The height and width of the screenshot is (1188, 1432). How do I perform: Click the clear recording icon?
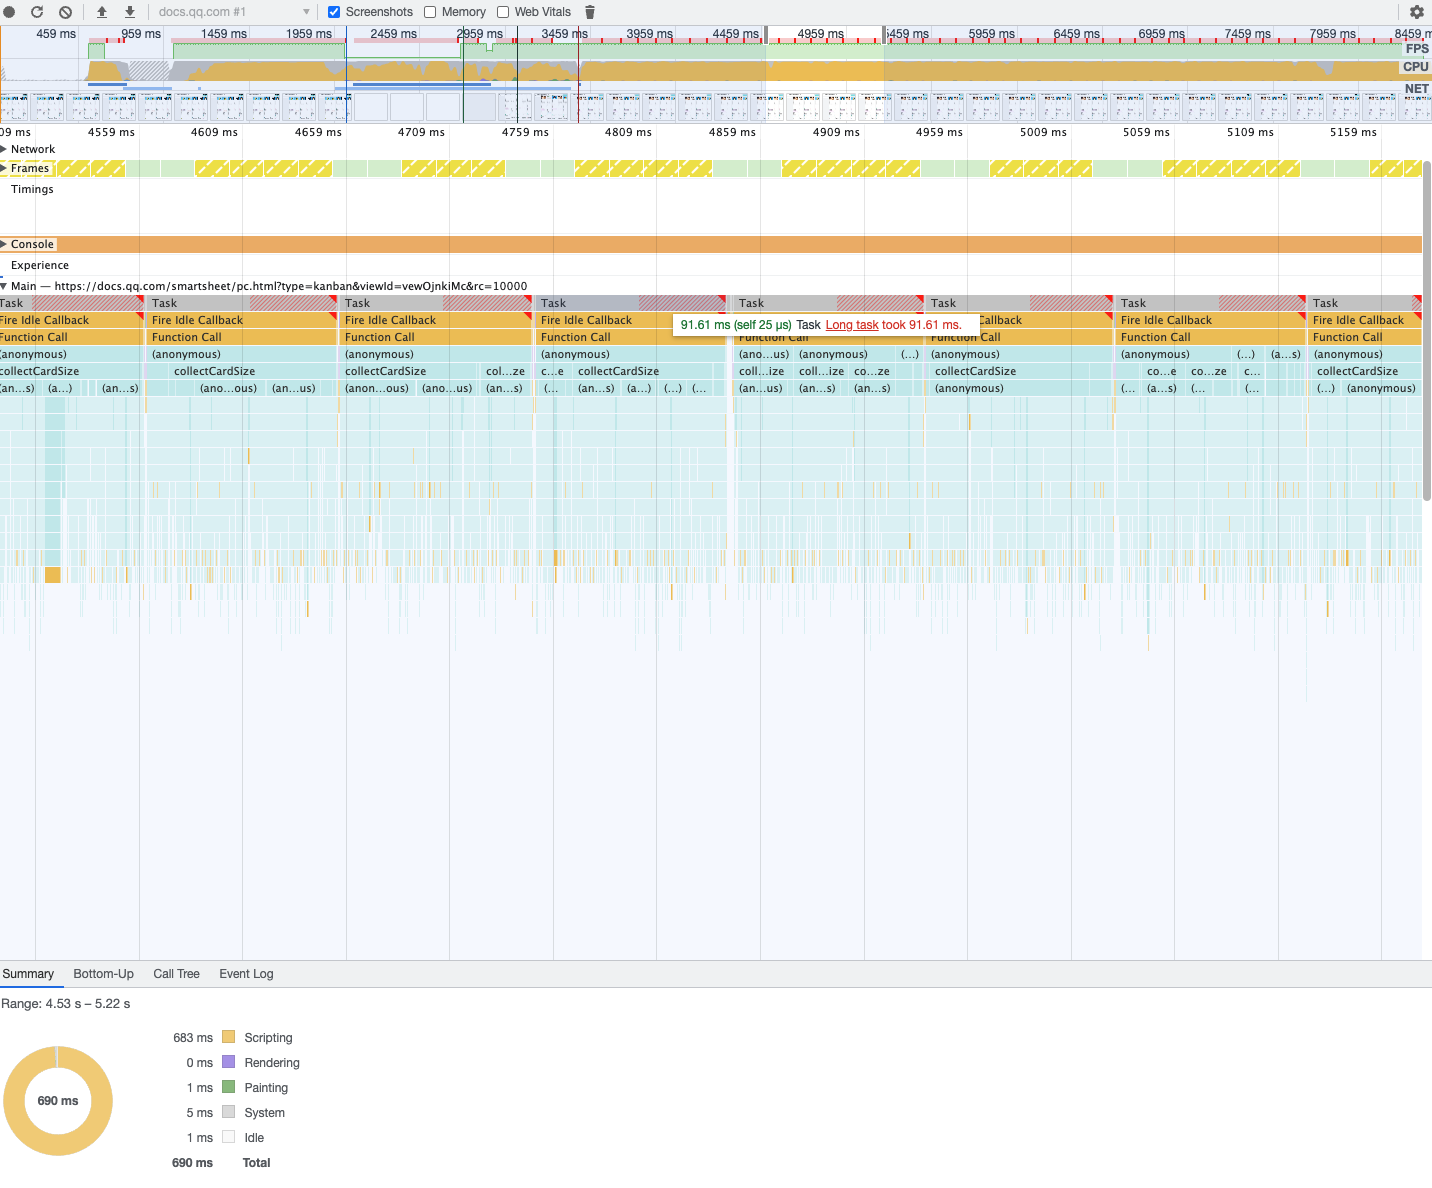[65, 12]
